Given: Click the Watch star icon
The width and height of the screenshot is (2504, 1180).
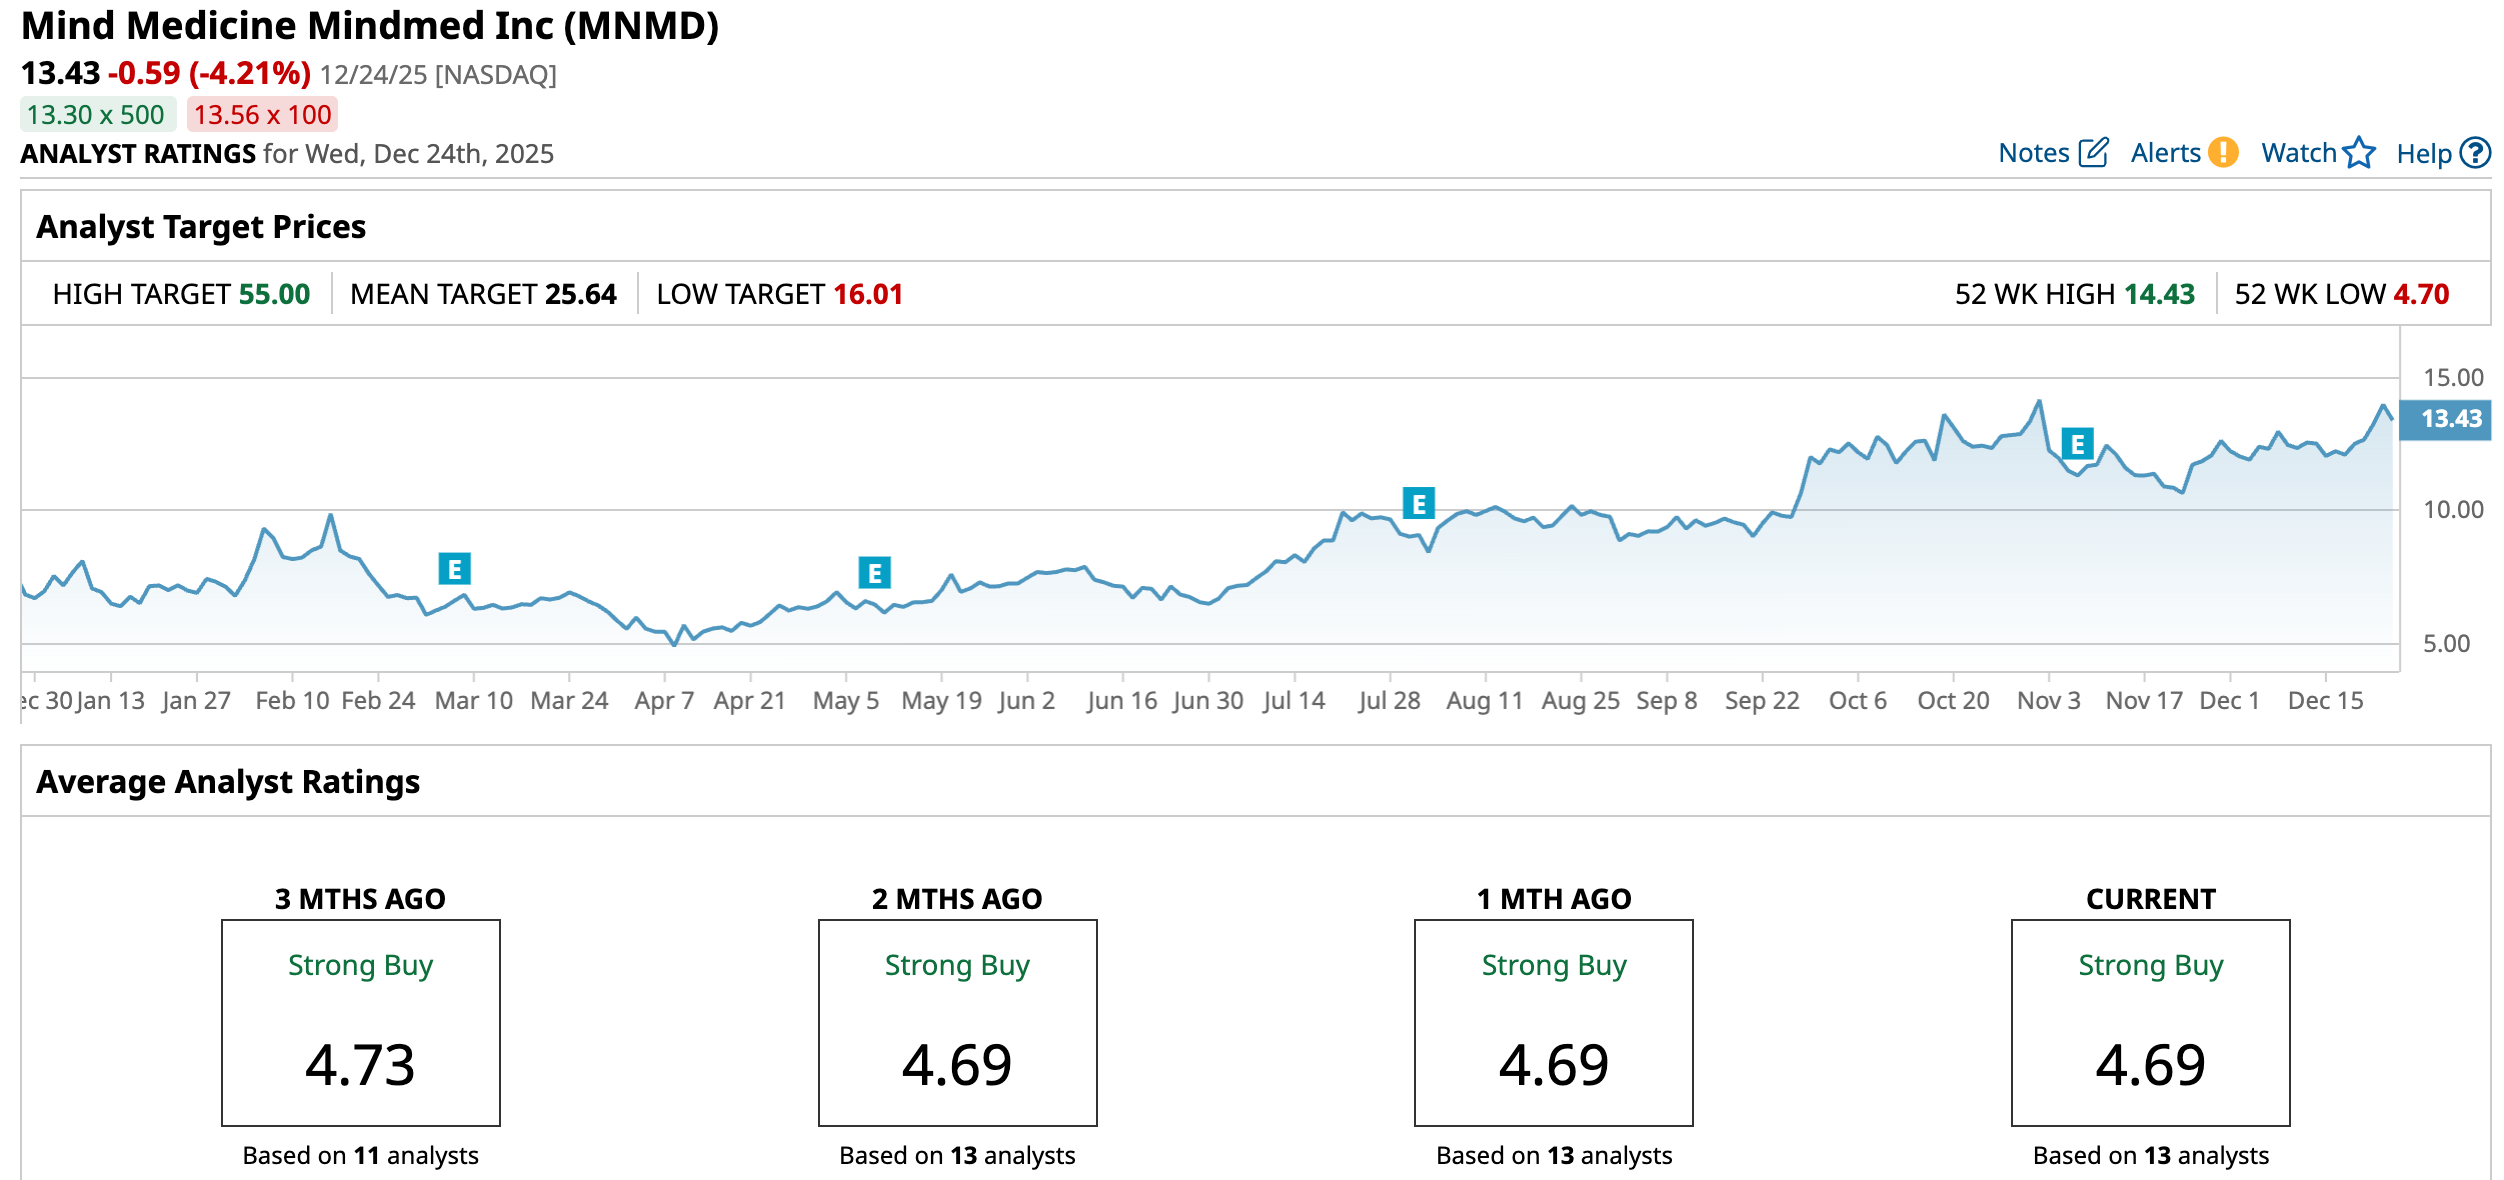Looking at the screenshot, I should [2359, 153].
